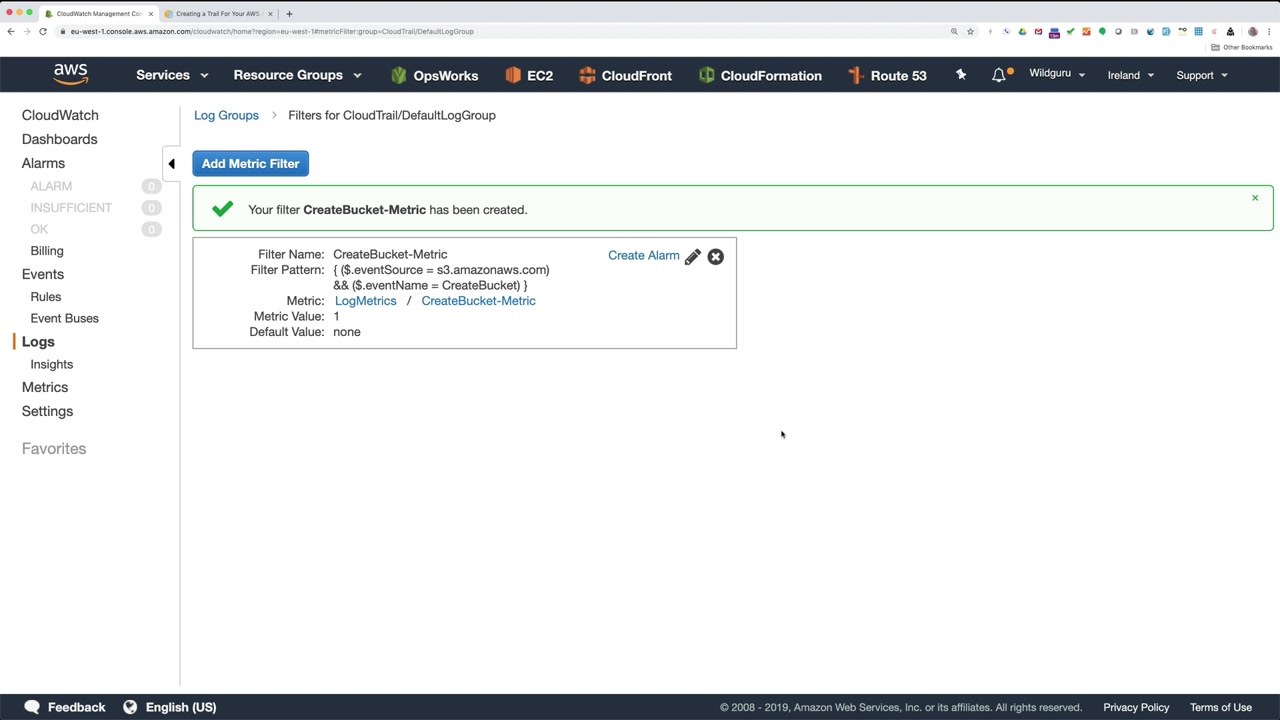The width and height of the screenshot is (1280, 720).
Task: Open the CreateBucket-Metric metric link
Action: [478, 301]
